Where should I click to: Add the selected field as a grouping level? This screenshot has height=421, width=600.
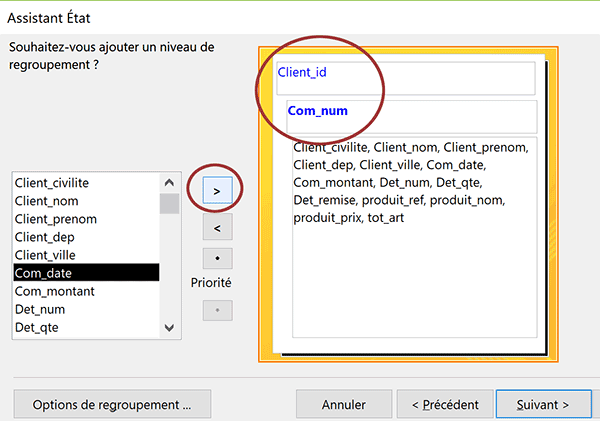coord(217,190)
